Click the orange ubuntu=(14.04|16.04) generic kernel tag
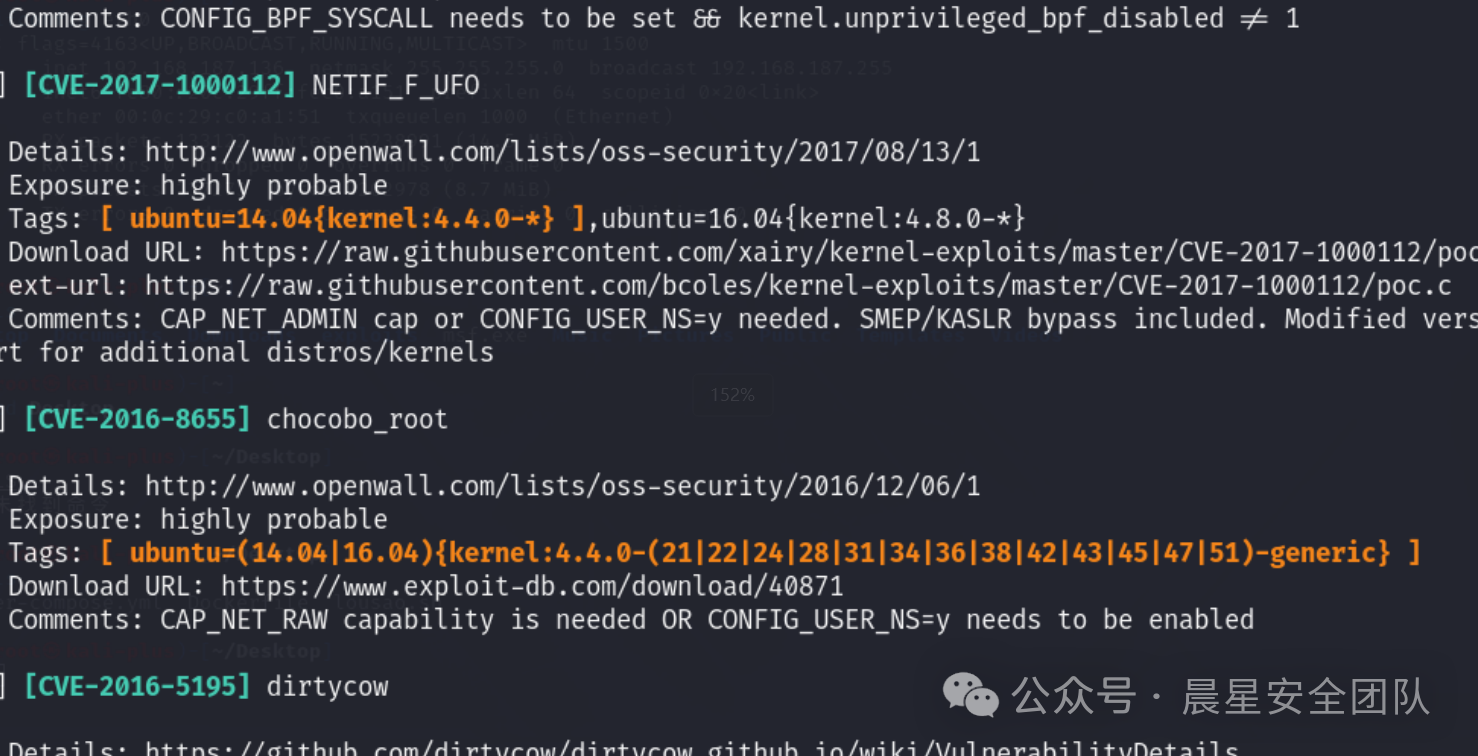 click(760, 553)
